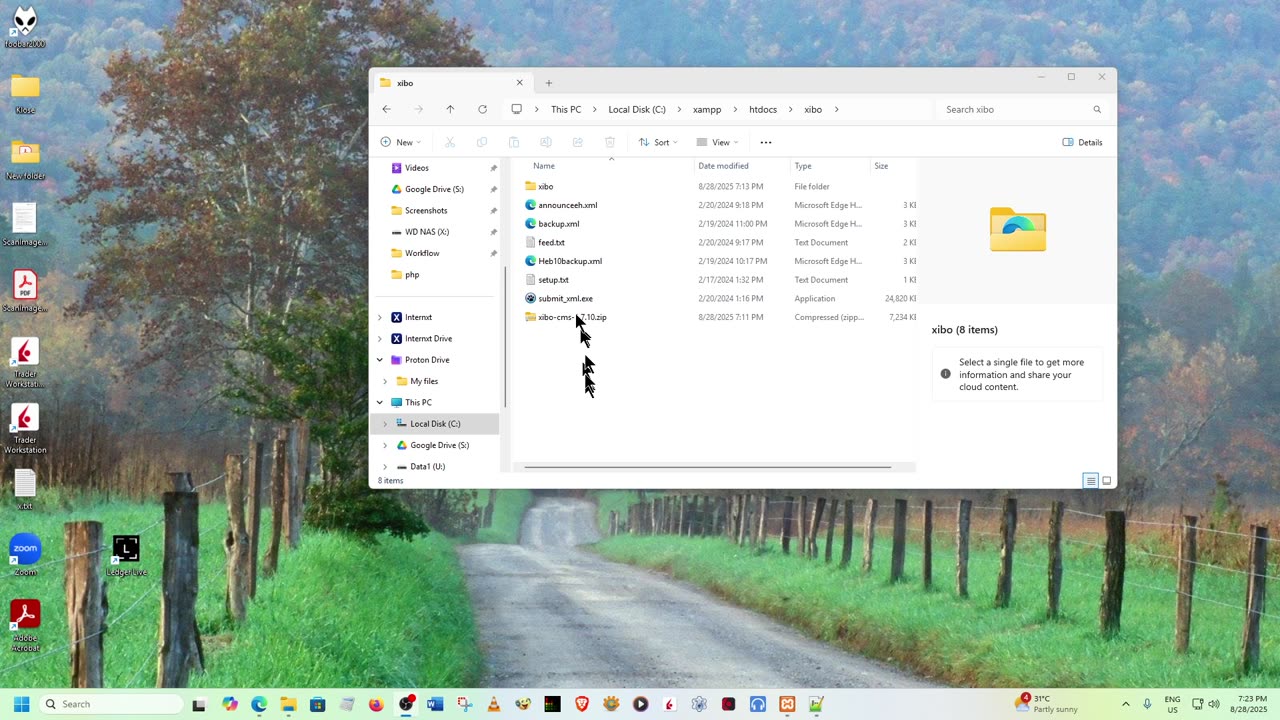Viewport: 1280px width, 720px height.
Task: Collapse the Proton Drive tree node
Action: click(379, 360)
